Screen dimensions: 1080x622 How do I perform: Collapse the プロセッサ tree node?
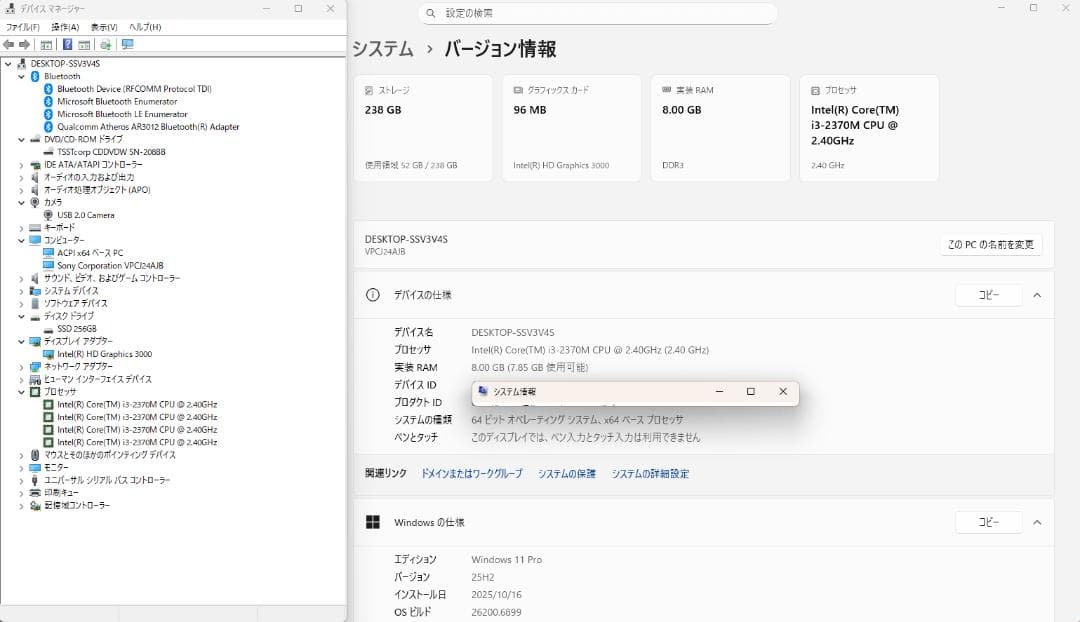click(19, 391)
